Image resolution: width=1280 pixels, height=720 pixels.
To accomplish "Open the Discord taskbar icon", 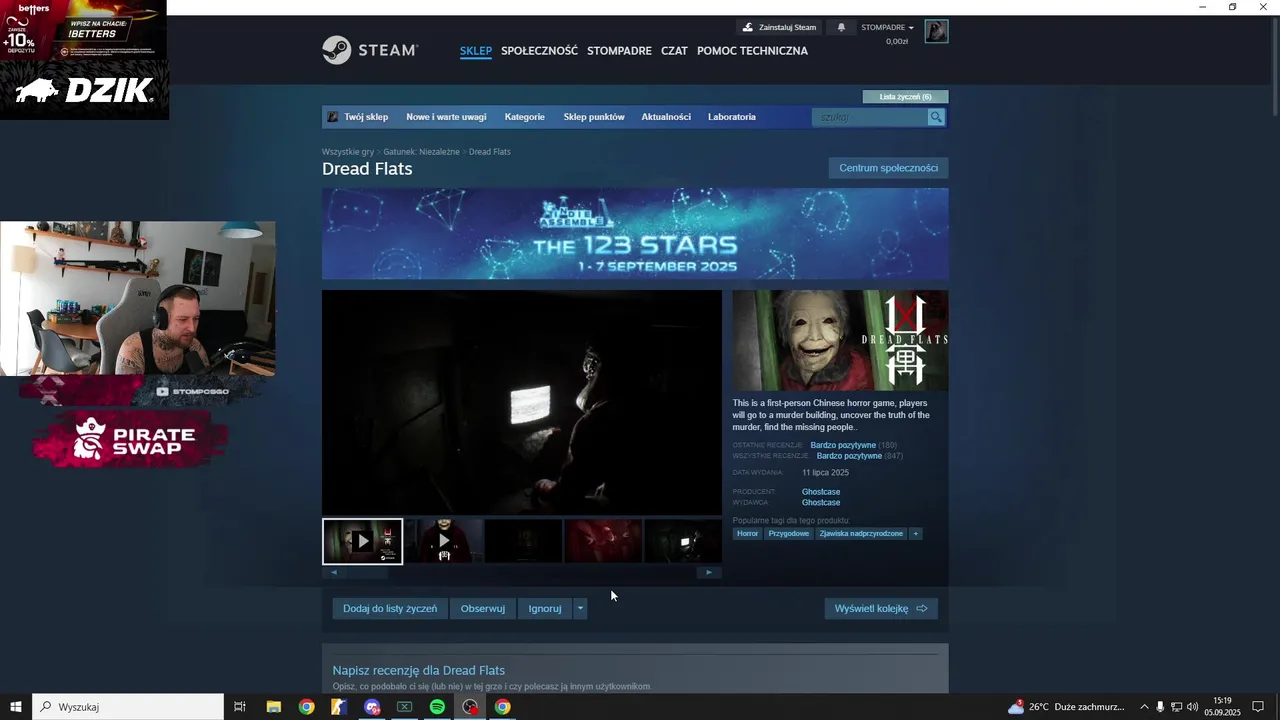I will (x=372, y=707).
